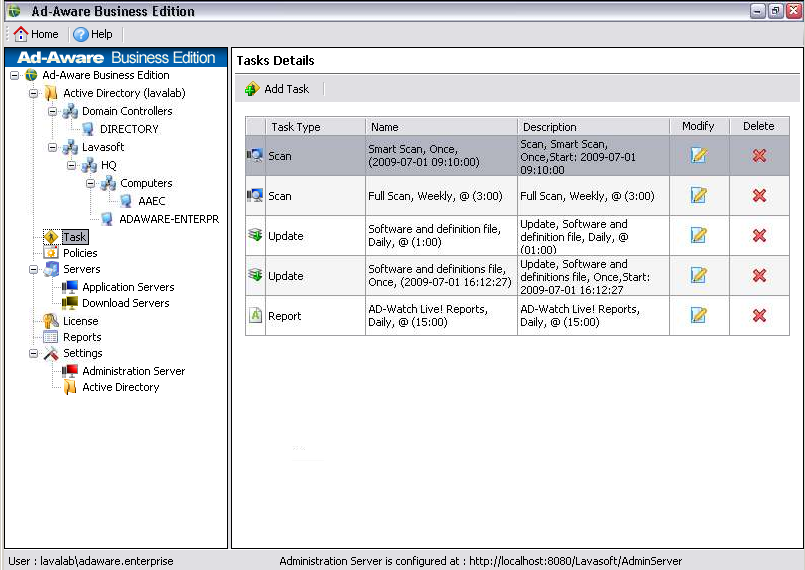Open Help from the toolbar
Viewport: 805px width, 570px height.
[93, 34]
